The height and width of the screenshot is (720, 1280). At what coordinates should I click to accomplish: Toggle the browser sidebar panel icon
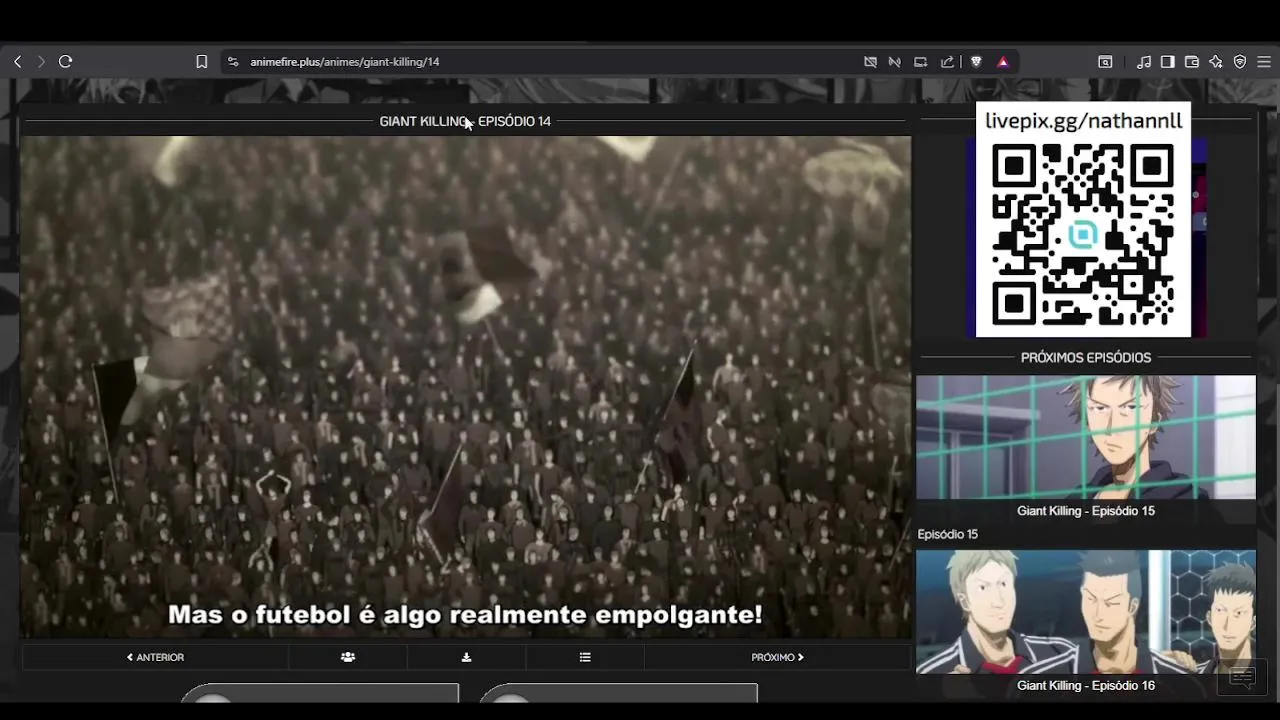click(1167, 62)
